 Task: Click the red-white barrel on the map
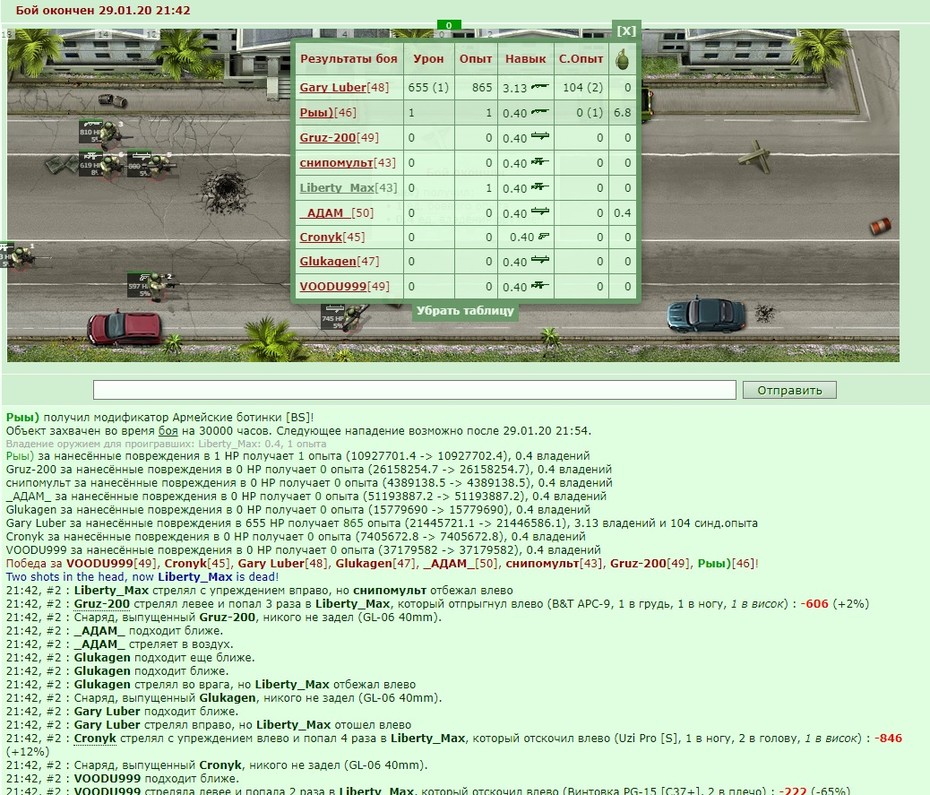pos(880,226)
